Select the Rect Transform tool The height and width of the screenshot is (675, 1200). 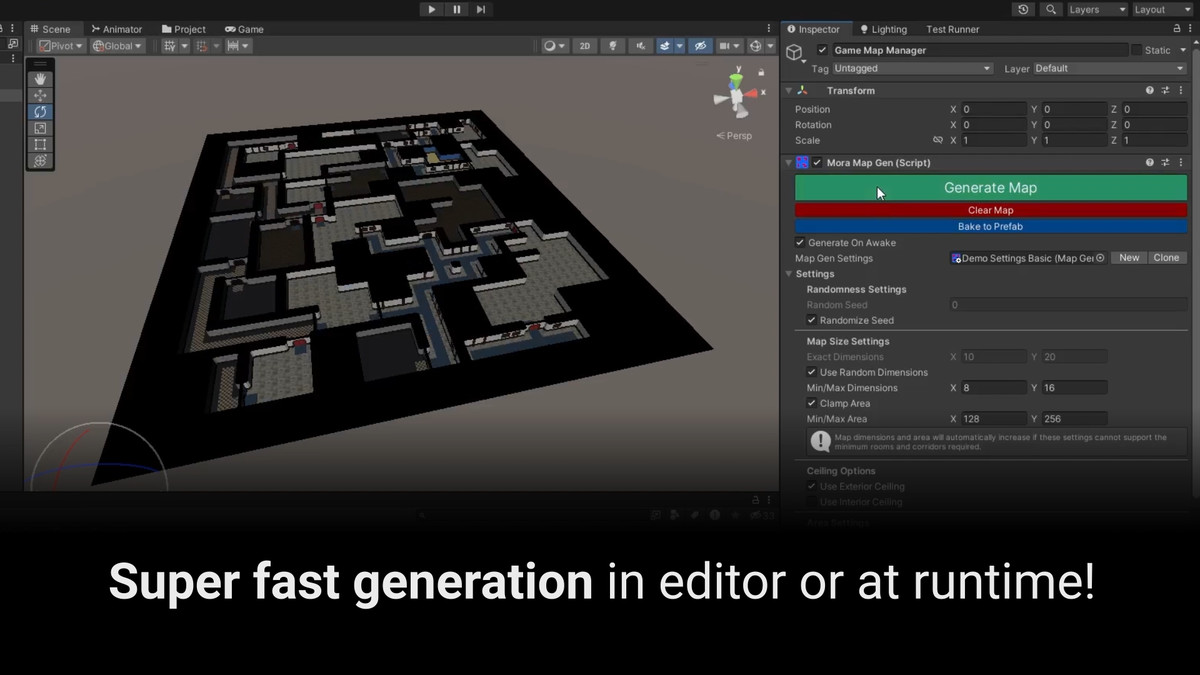[x=40, y=145]
